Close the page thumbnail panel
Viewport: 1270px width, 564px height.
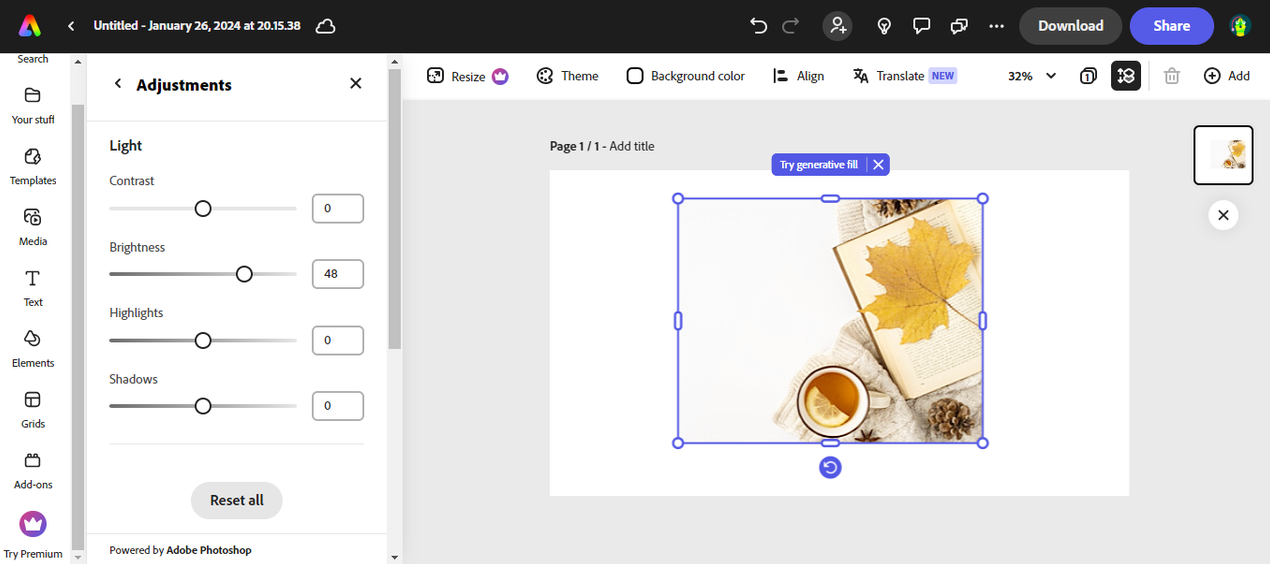[x=1223, y=215]
